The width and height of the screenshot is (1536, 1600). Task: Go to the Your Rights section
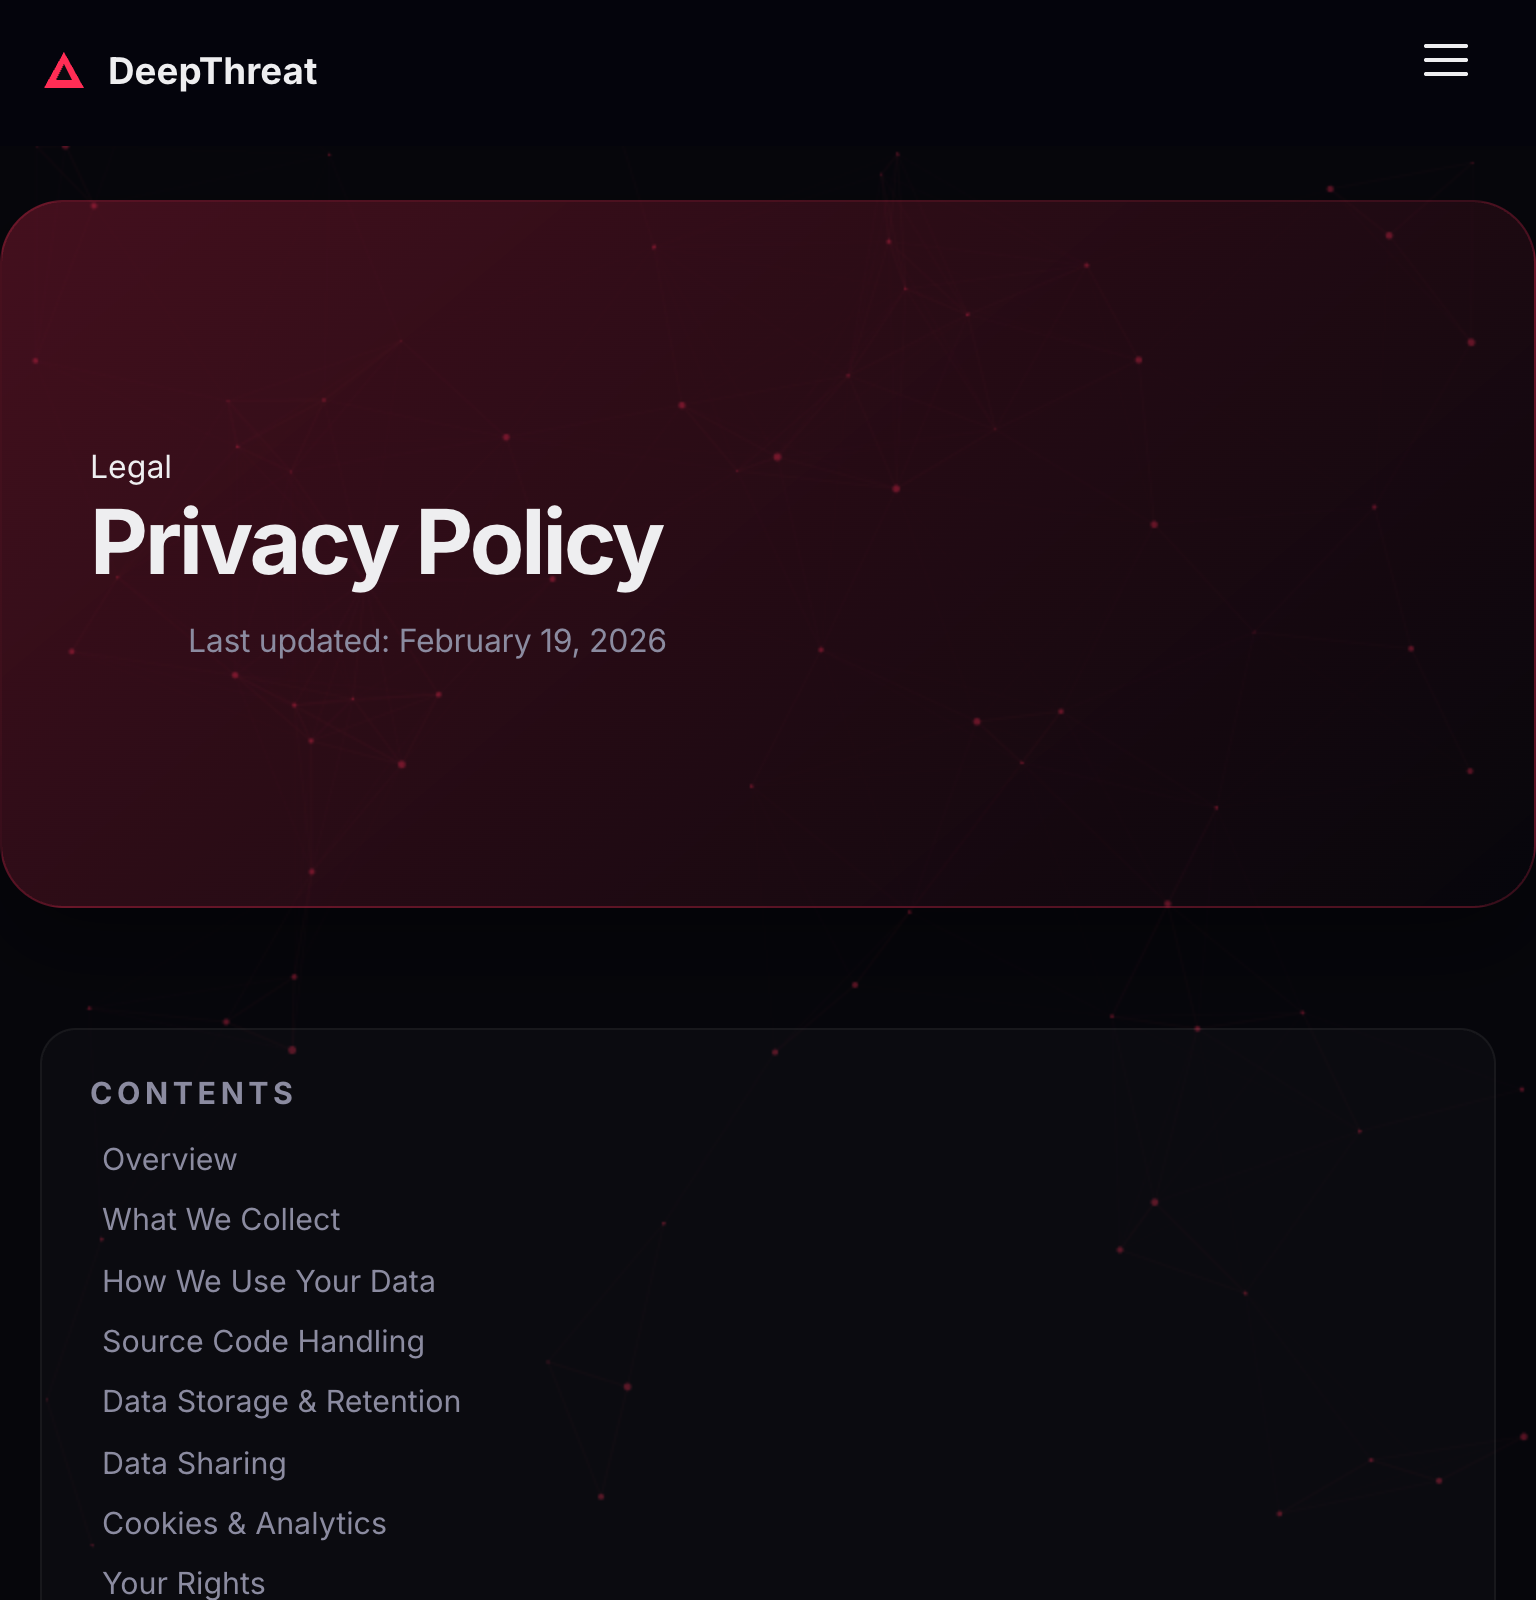(x=184, y=1583)
